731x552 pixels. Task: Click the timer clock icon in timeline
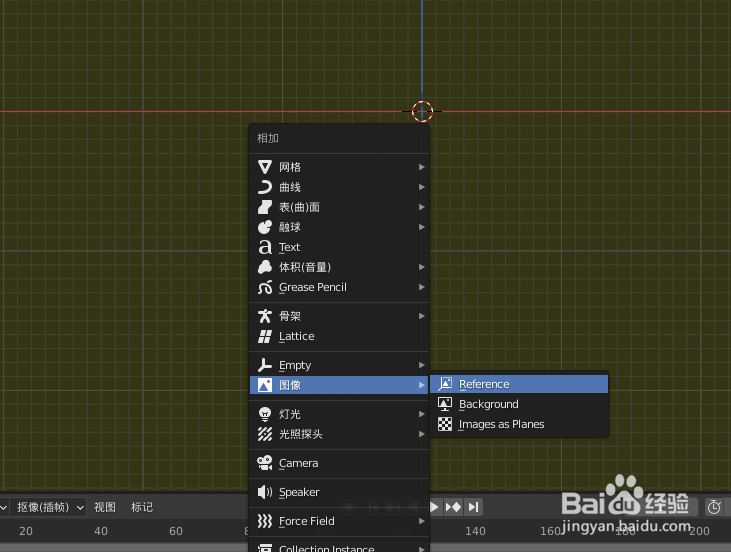714,507
